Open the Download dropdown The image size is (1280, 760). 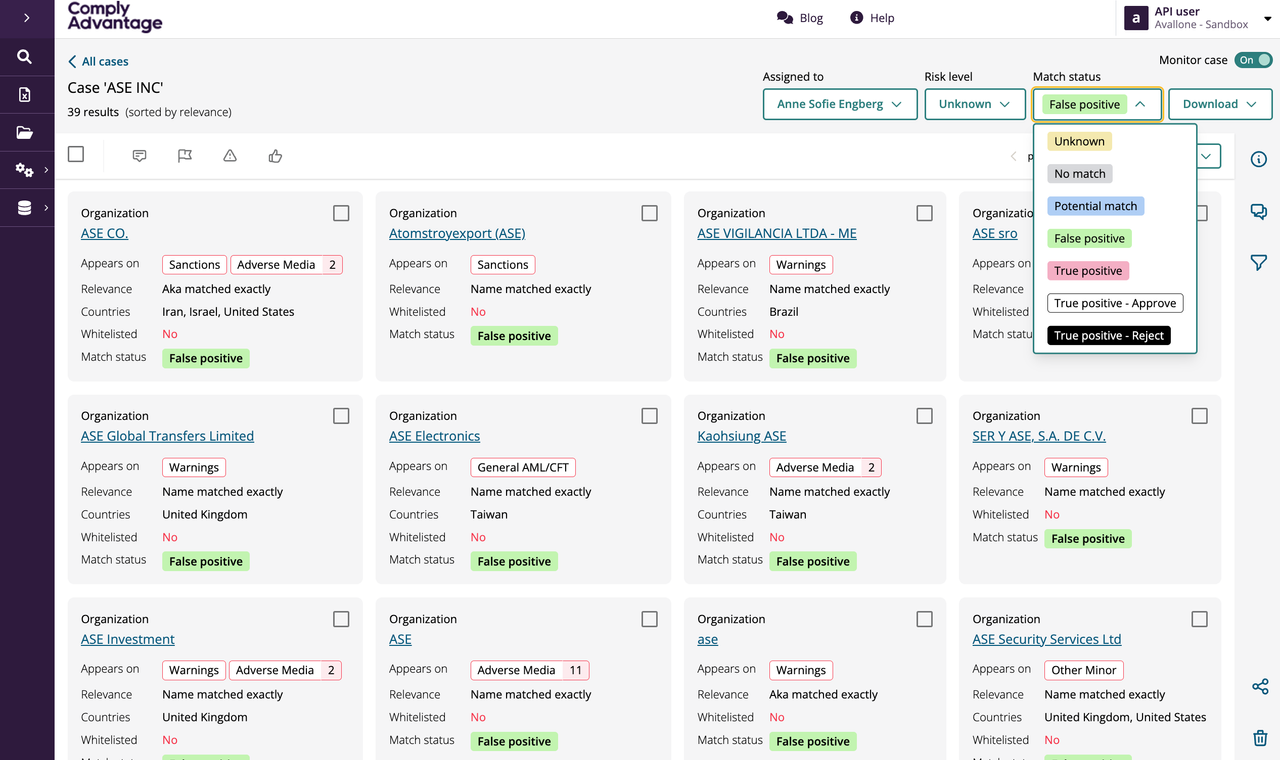[x=1220, y=104]
